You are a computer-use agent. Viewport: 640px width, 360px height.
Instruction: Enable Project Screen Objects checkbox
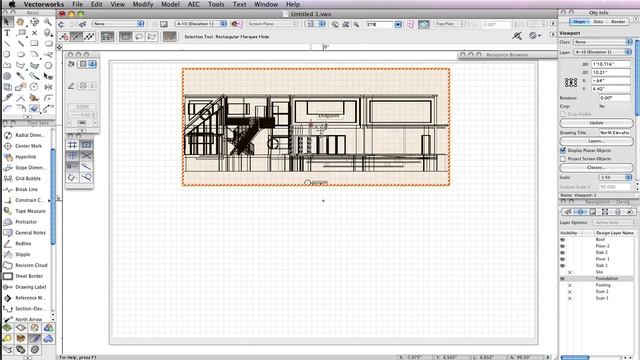[x=563, y=159]
